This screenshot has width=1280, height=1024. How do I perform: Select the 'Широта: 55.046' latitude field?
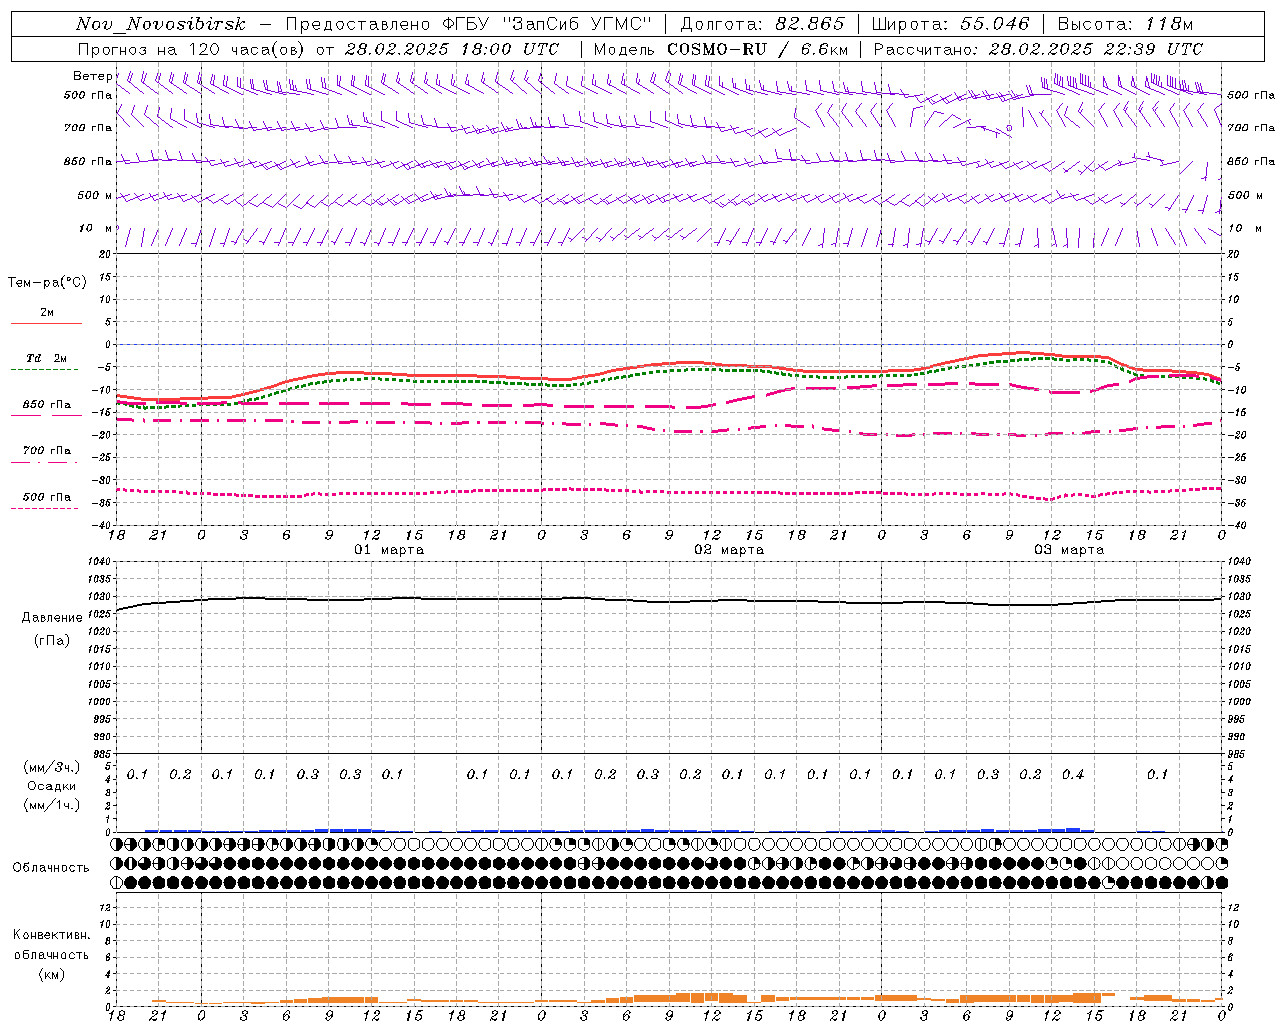[x=950, y=24]
